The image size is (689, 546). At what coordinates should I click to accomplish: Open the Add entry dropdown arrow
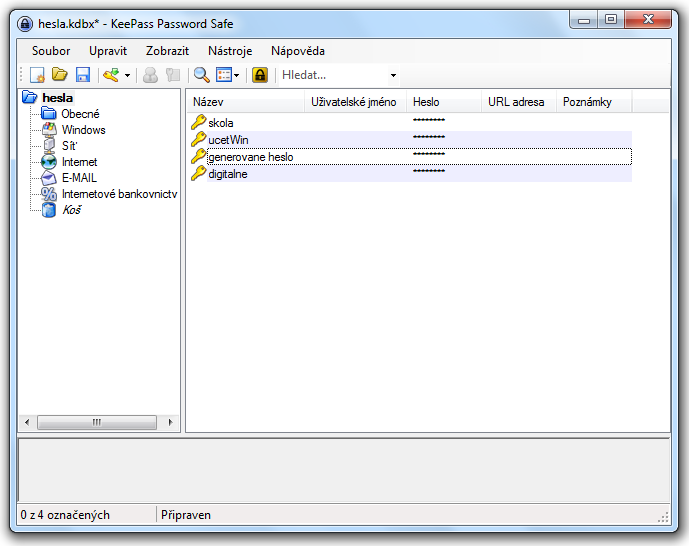click(127, 76)
